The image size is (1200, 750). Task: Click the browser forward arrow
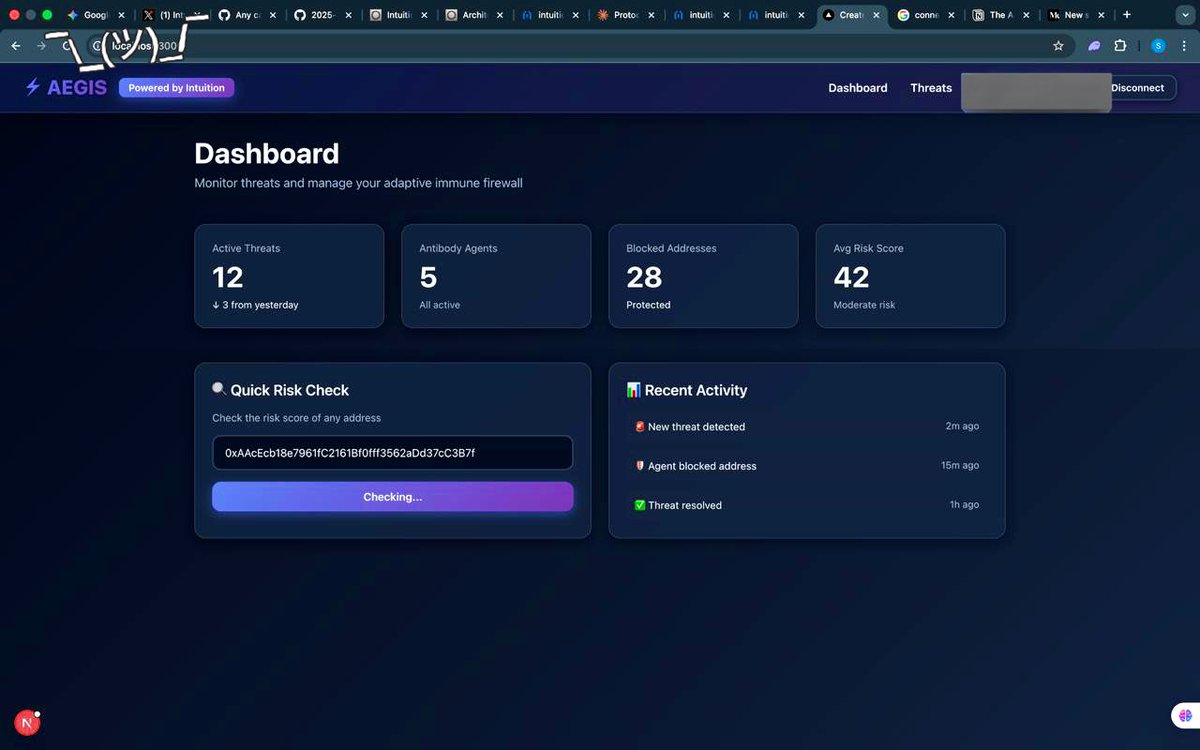41,46
